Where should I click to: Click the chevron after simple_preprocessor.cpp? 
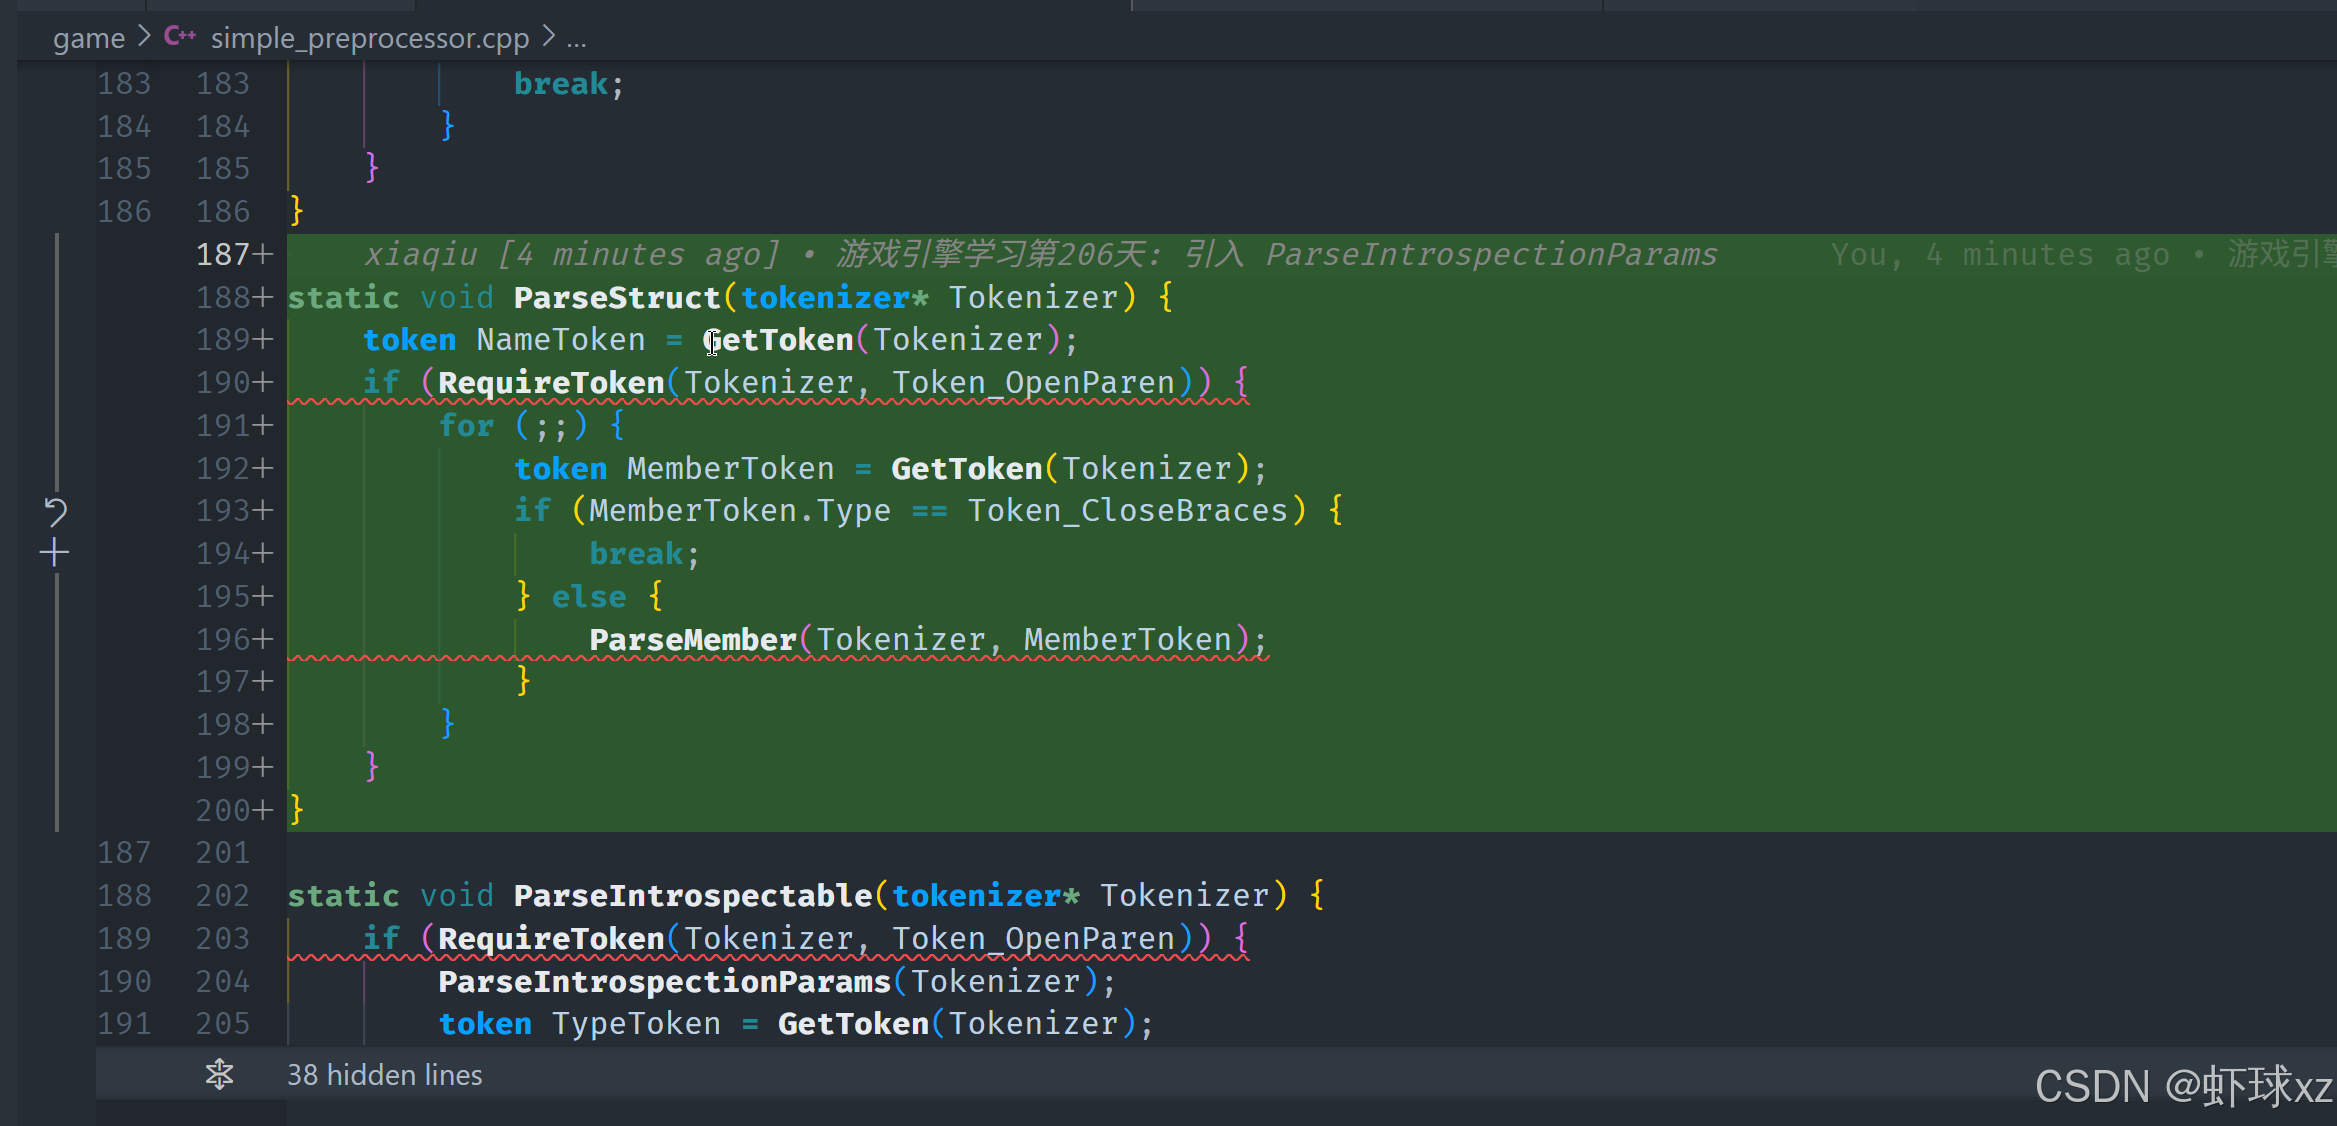tap(548, 37)
